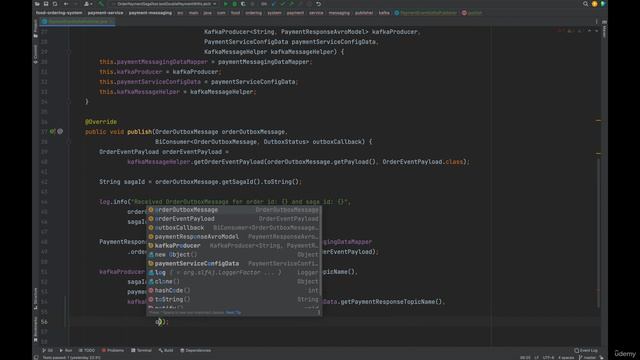Click the Git update project arrow
Screen dimensions: 640x360
274,4
